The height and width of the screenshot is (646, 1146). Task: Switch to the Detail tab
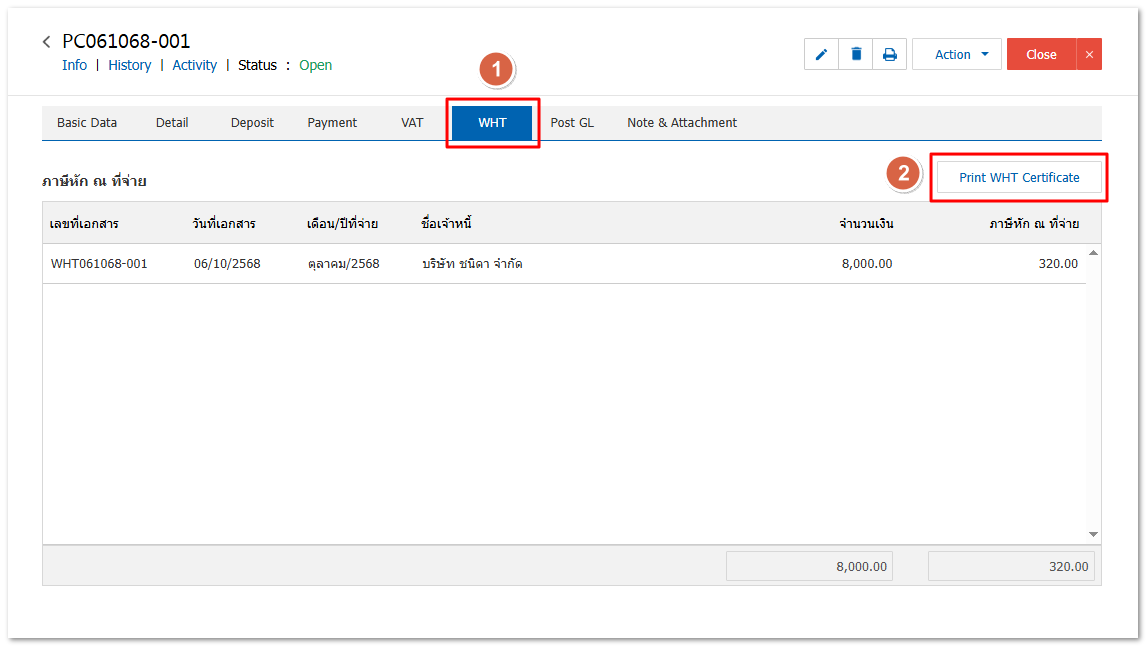[x=172, y=123]
